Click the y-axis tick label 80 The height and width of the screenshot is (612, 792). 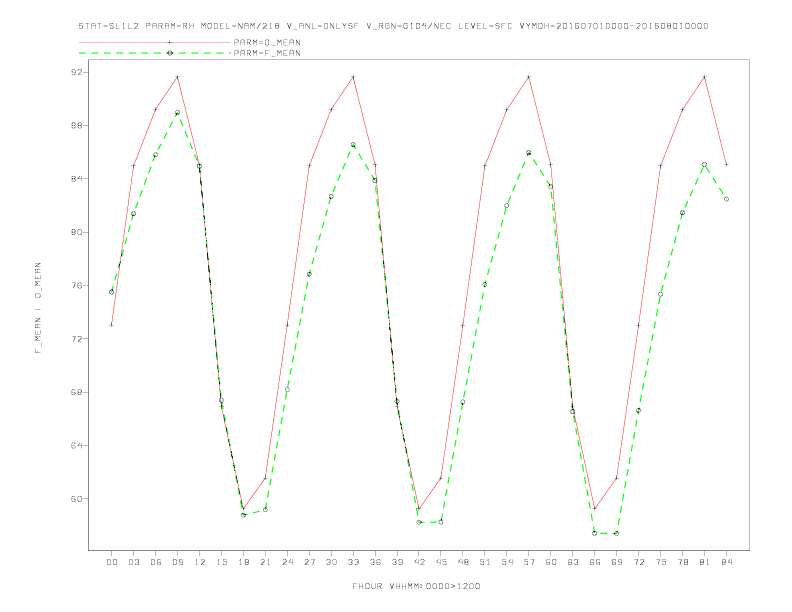click(x=76, y=232)
